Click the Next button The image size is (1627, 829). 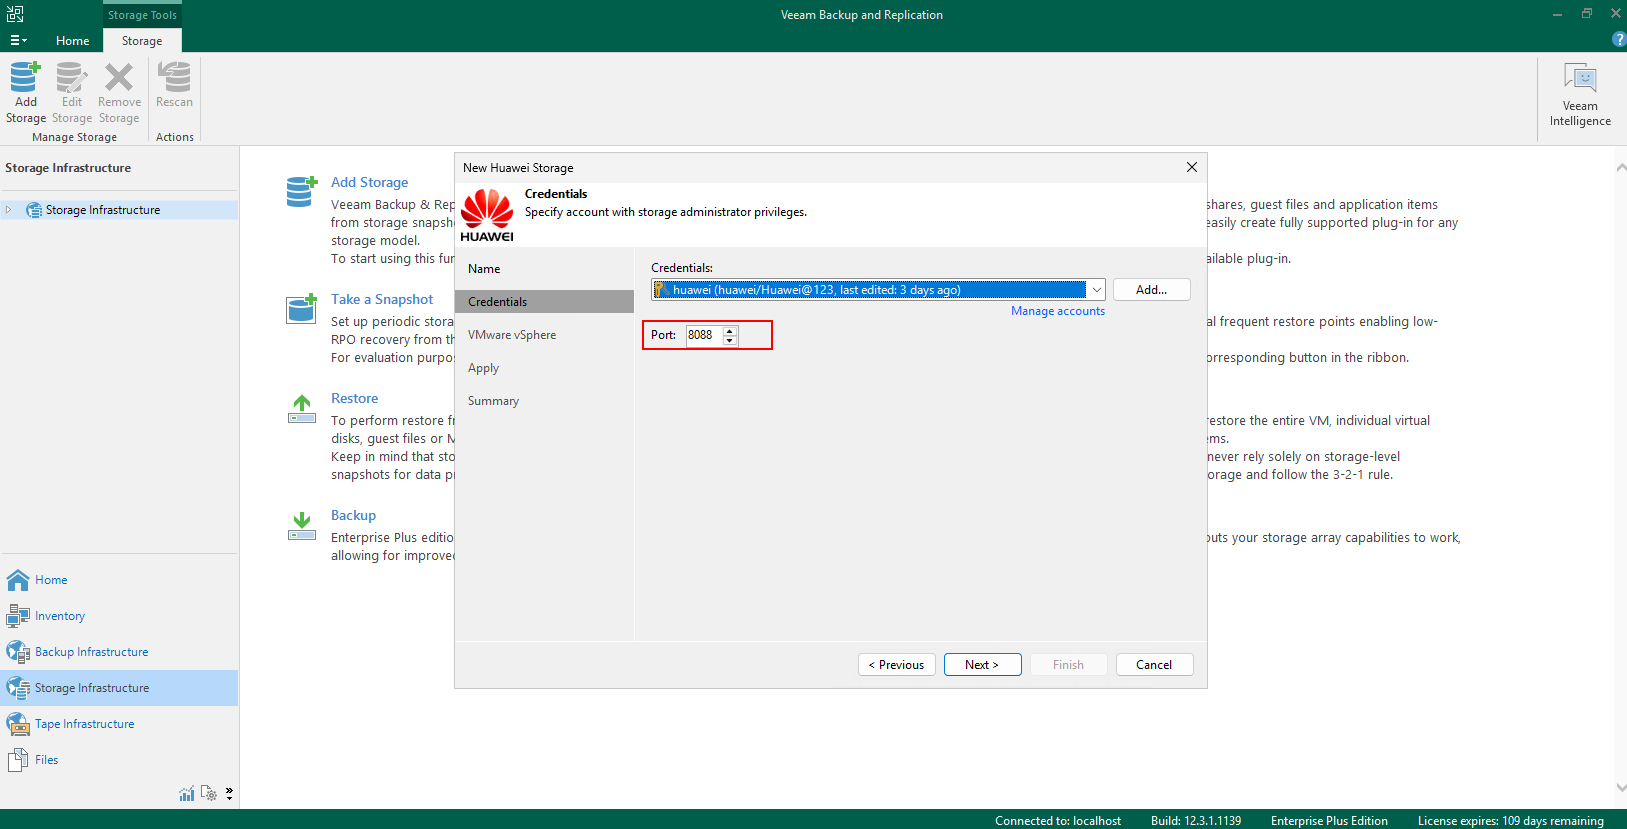(x=982, y=665)
